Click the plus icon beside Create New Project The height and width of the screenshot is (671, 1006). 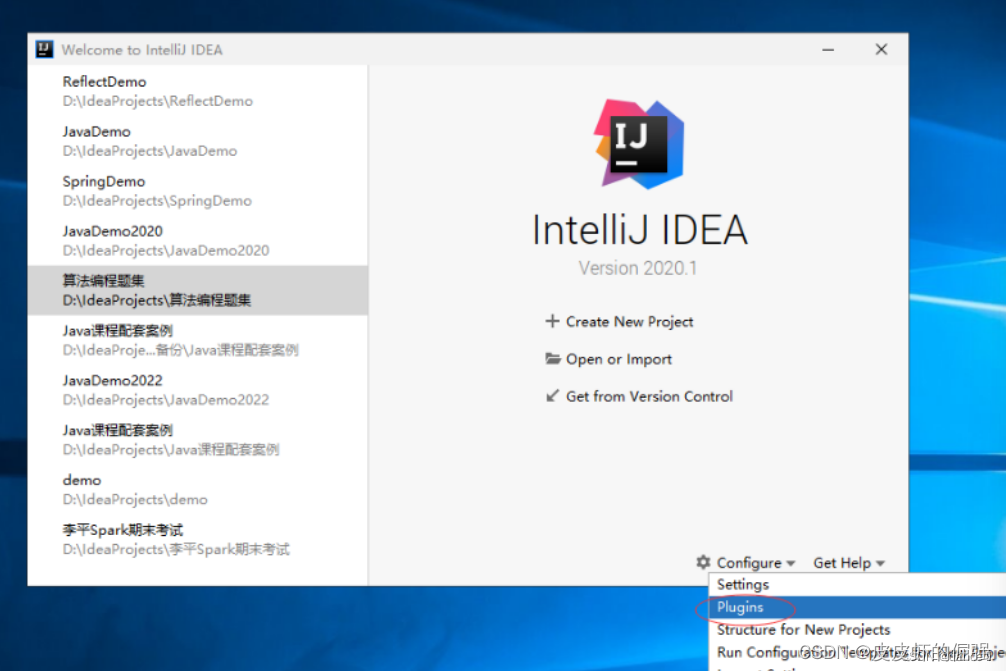click(552, 321)
